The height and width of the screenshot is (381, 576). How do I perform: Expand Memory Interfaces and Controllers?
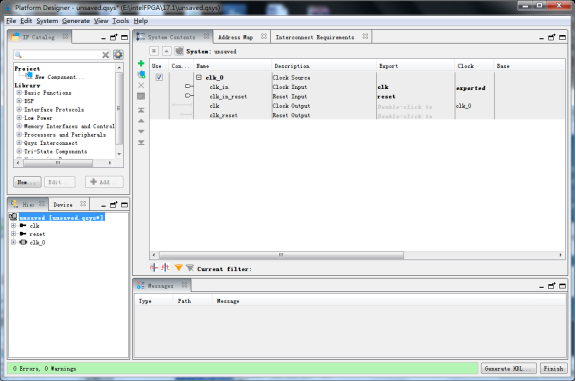tap(19, 126)
